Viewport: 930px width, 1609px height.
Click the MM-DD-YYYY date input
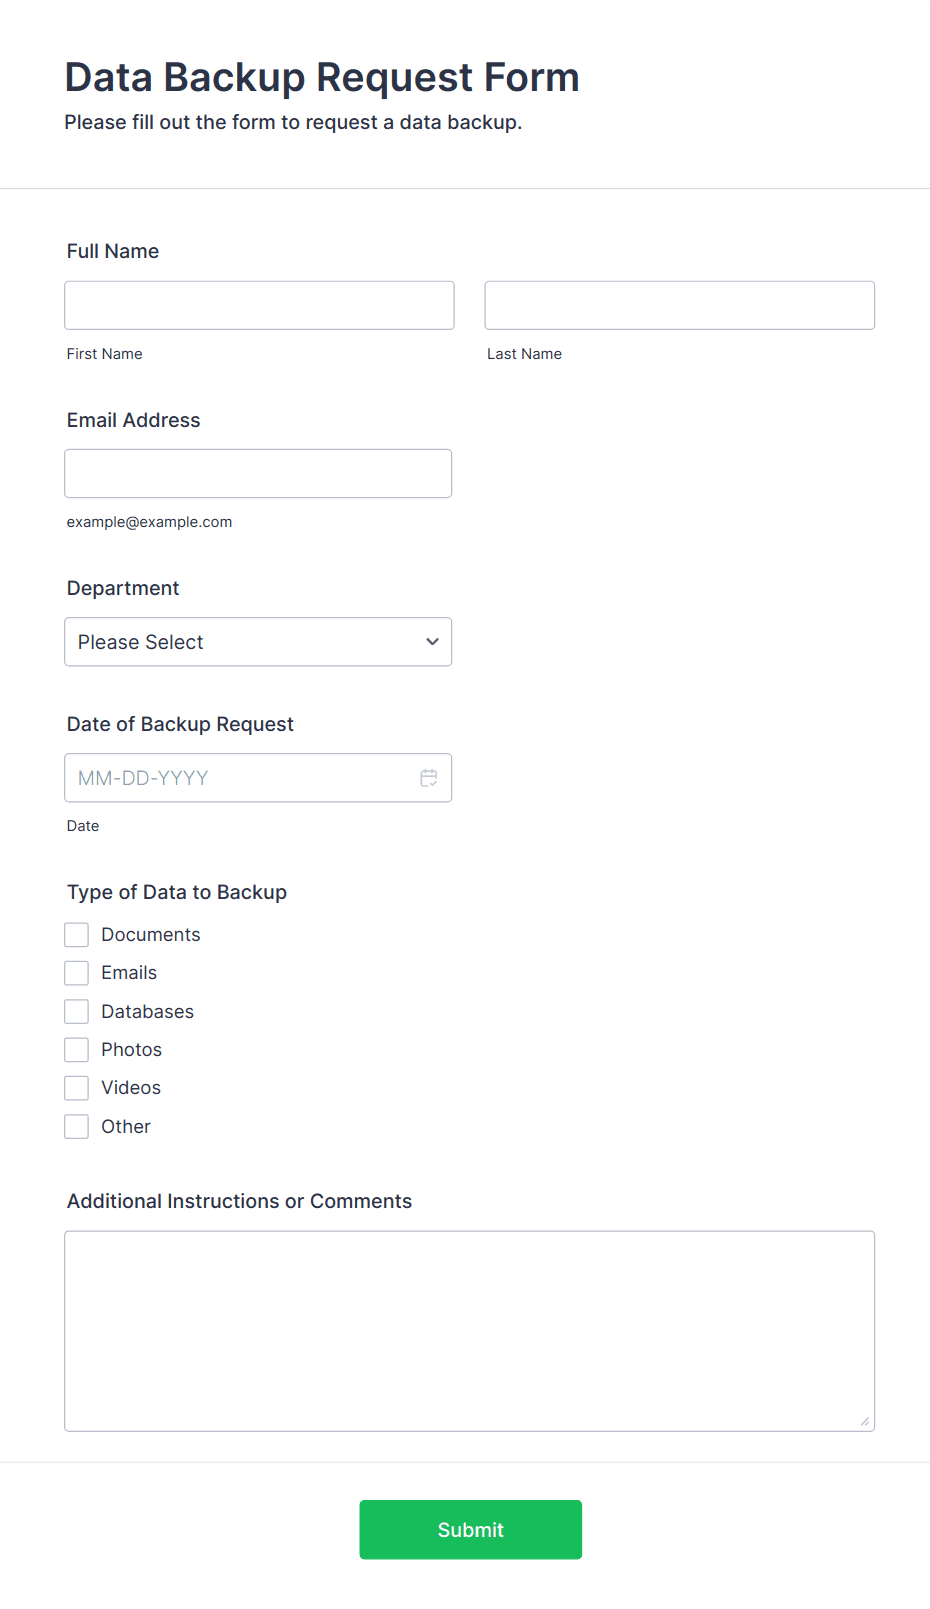(x=240, y=778)
